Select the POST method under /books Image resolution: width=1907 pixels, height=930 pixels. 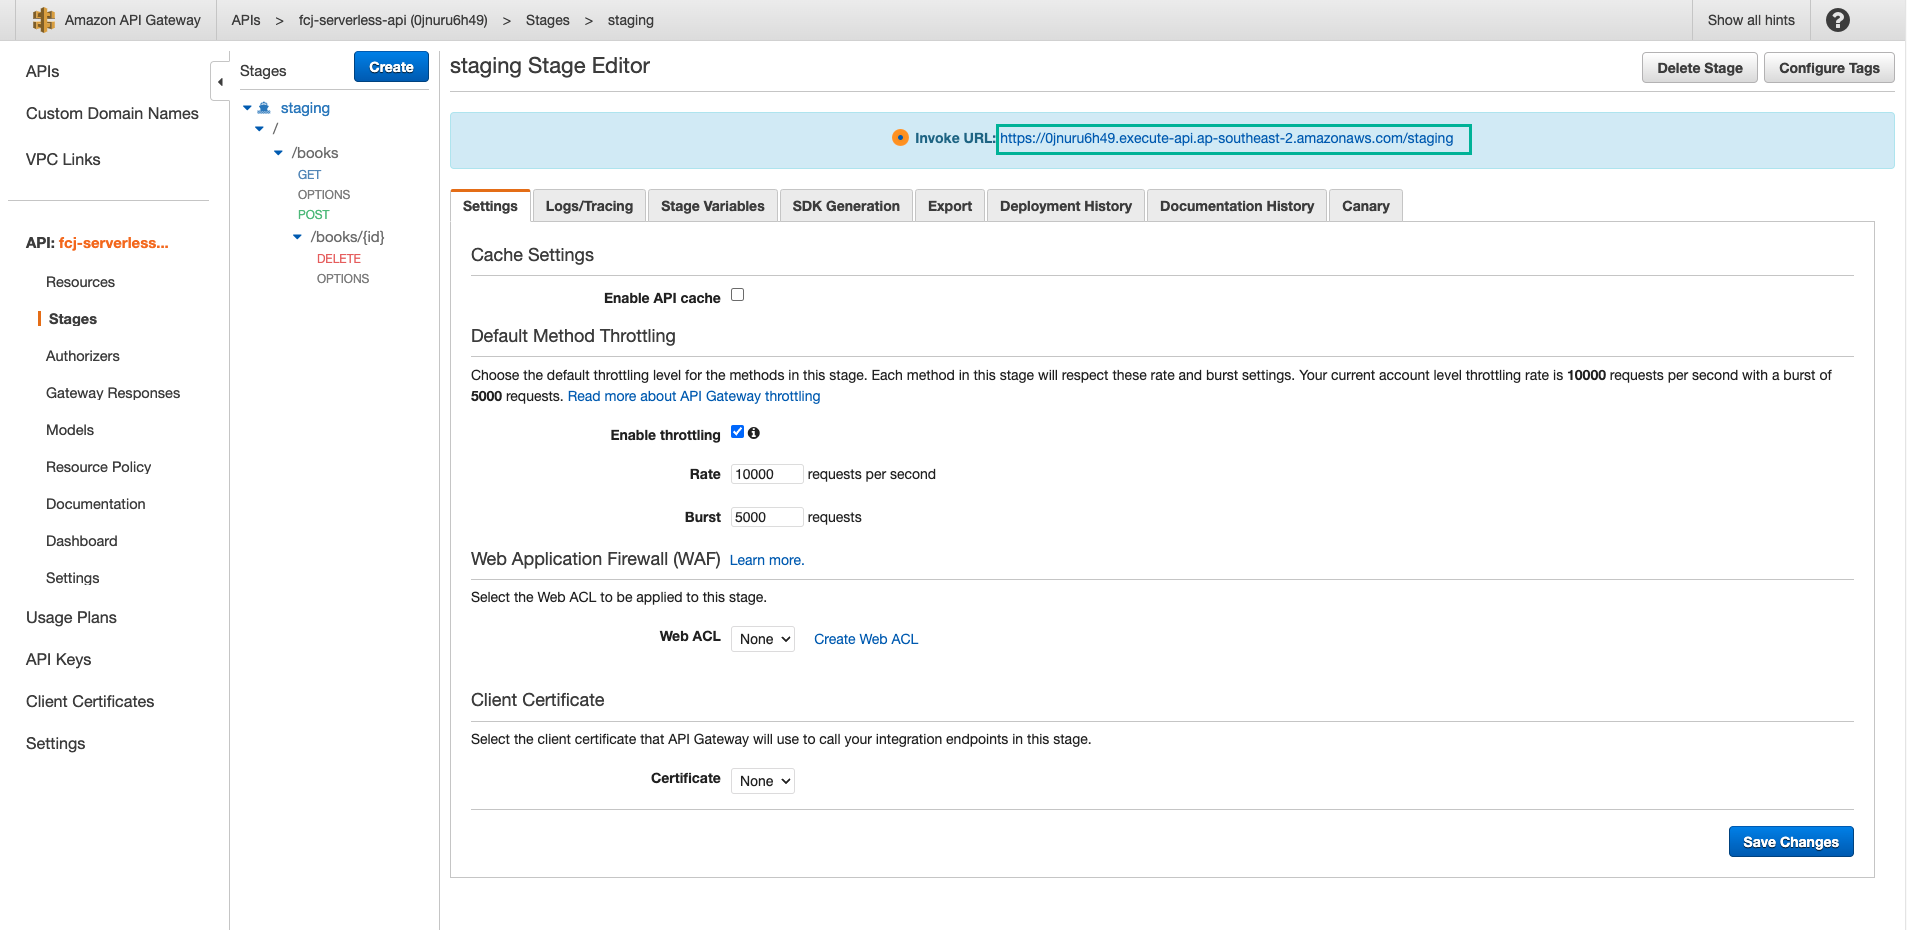point(313,215)
